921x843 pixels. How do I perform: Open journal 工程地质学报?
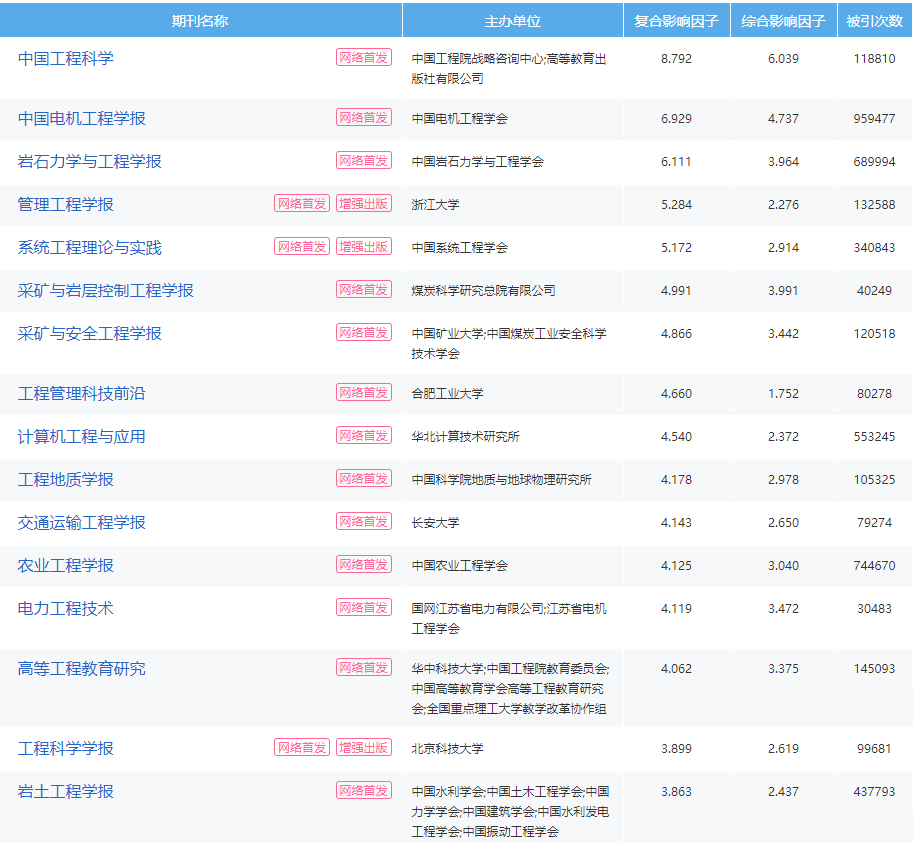pos(66,479)
